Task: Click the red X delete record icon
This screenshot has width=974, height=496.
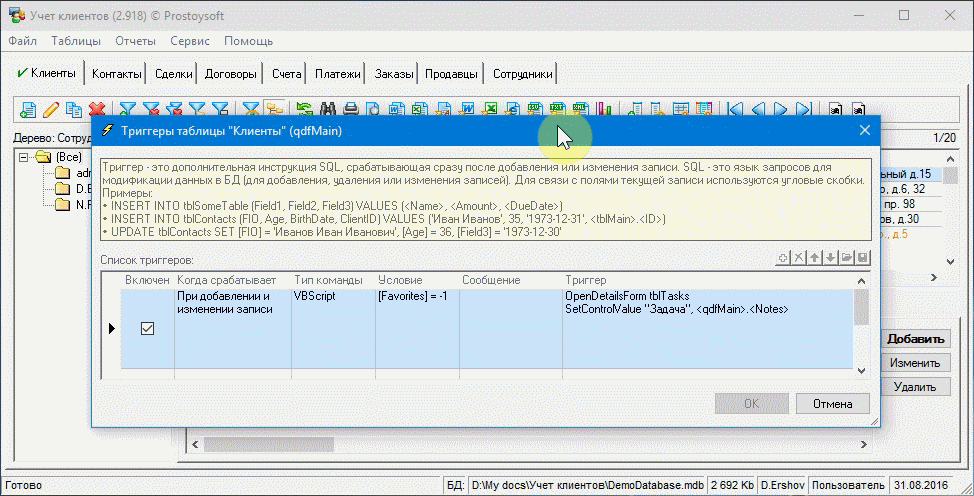Action: [x=97, y=109]
